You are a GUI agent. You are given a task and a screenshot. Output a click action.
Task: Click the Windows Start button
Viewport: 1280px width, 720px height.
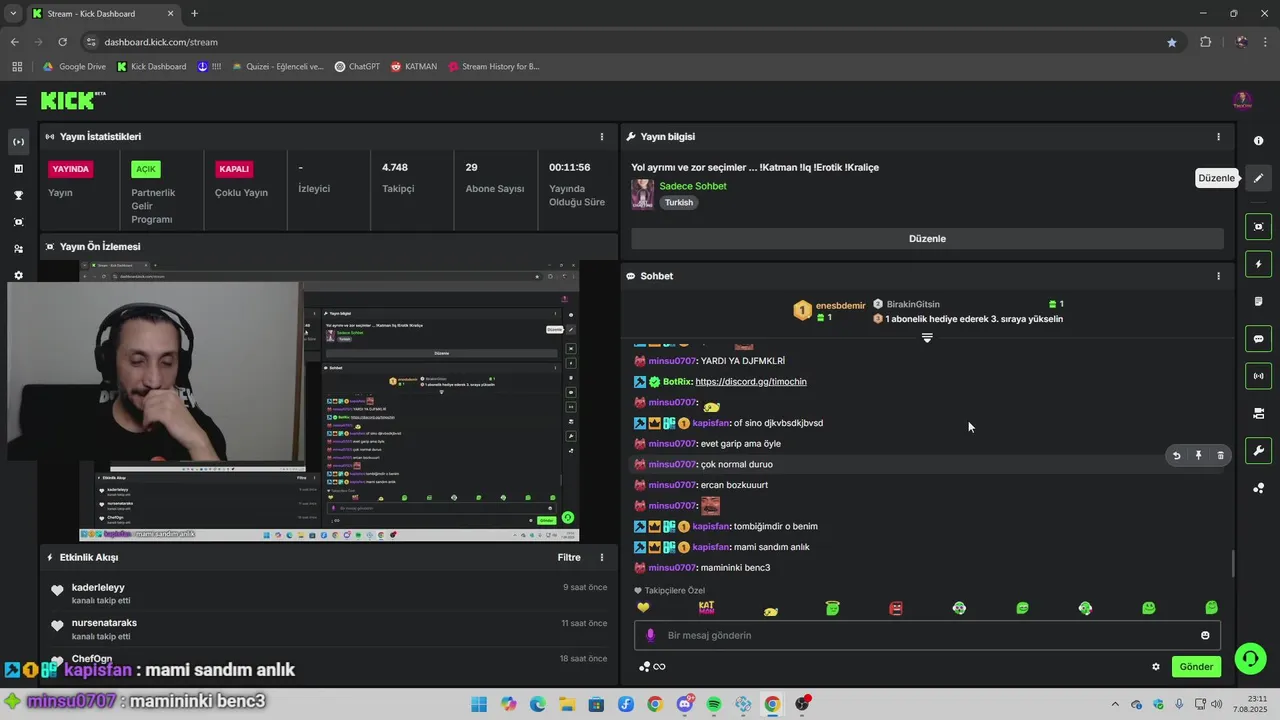click(x=479, y=704)
